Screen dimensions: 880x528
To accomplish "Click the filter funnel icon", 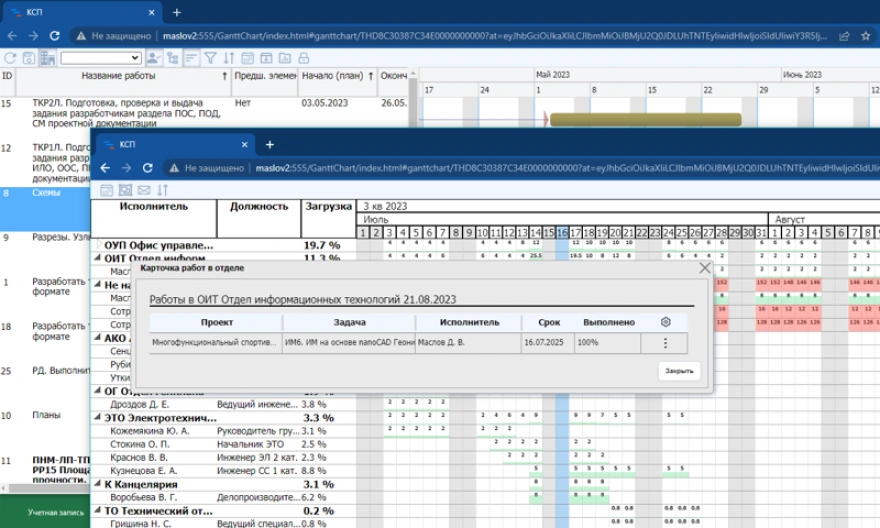I will pos(211,58).
